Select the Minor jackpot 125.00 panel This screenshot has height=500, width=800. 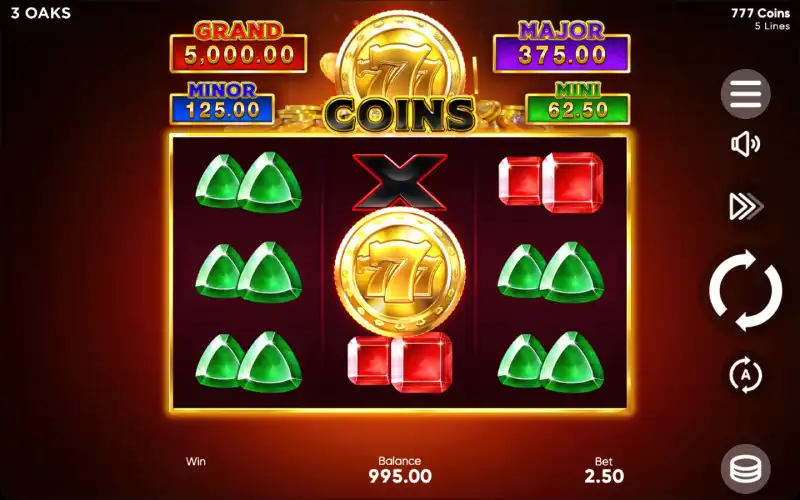tap(222, 104)
